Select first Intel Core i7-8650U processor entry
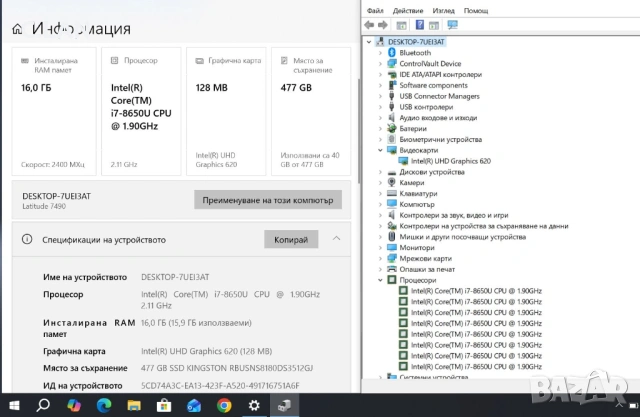Viewport: 640px width, 417px height. 476,291
